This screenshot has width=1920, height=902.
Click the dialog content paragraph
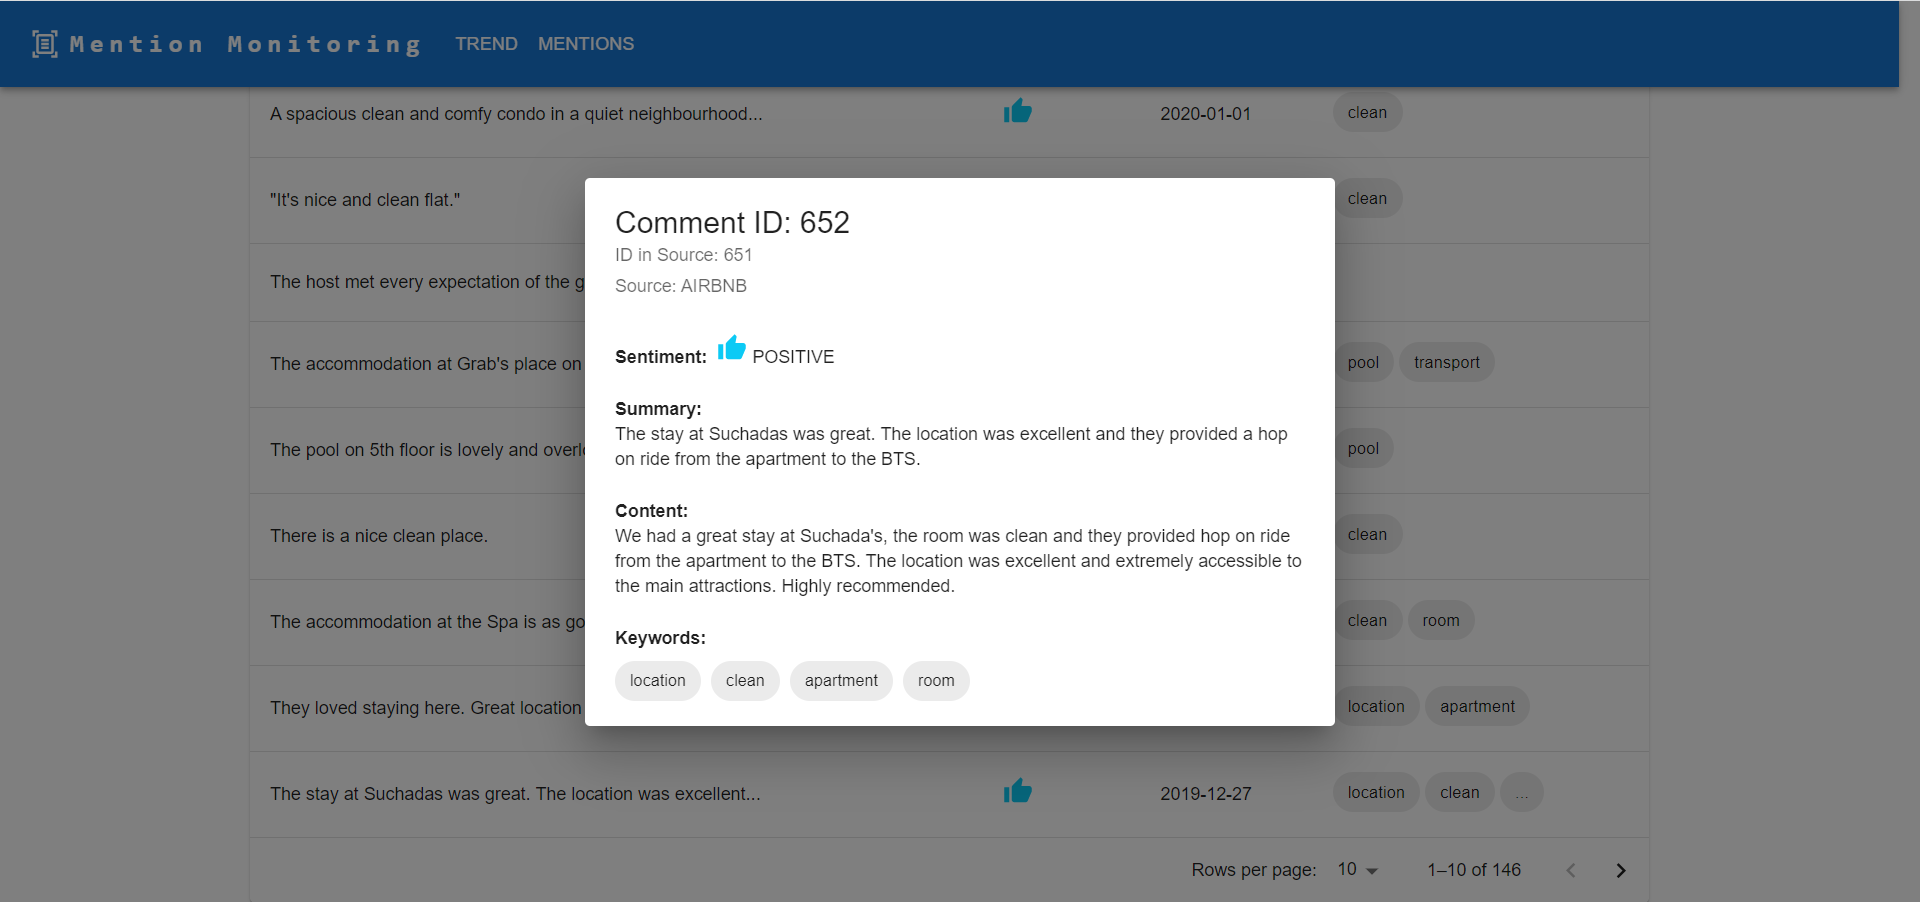pyautogui.click(x=958, y=561)
